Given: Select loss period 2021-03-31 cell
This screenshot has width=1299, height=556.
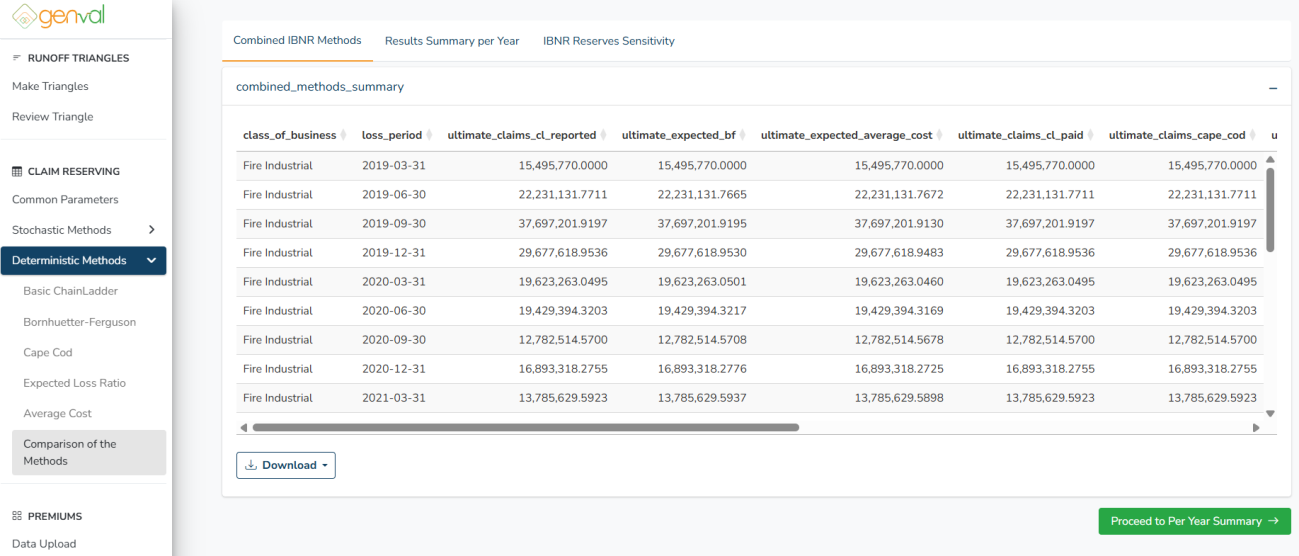Looking at the screenshot, I should (394, 398).
